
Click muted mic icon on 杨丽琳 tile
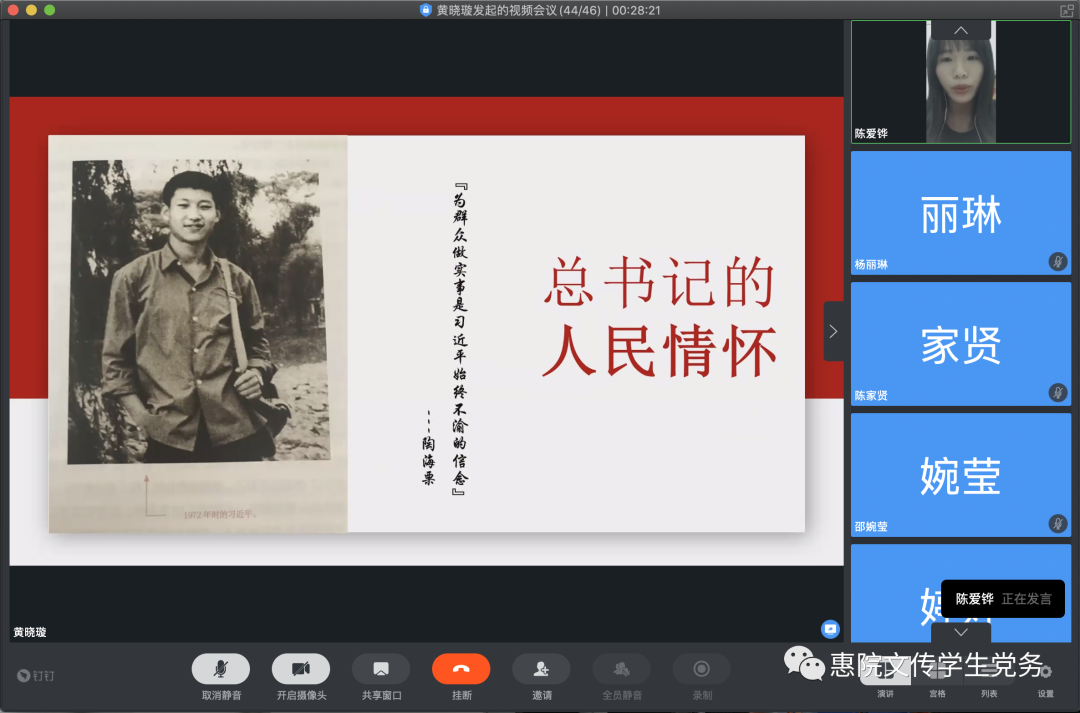[x=1057, y=262]
